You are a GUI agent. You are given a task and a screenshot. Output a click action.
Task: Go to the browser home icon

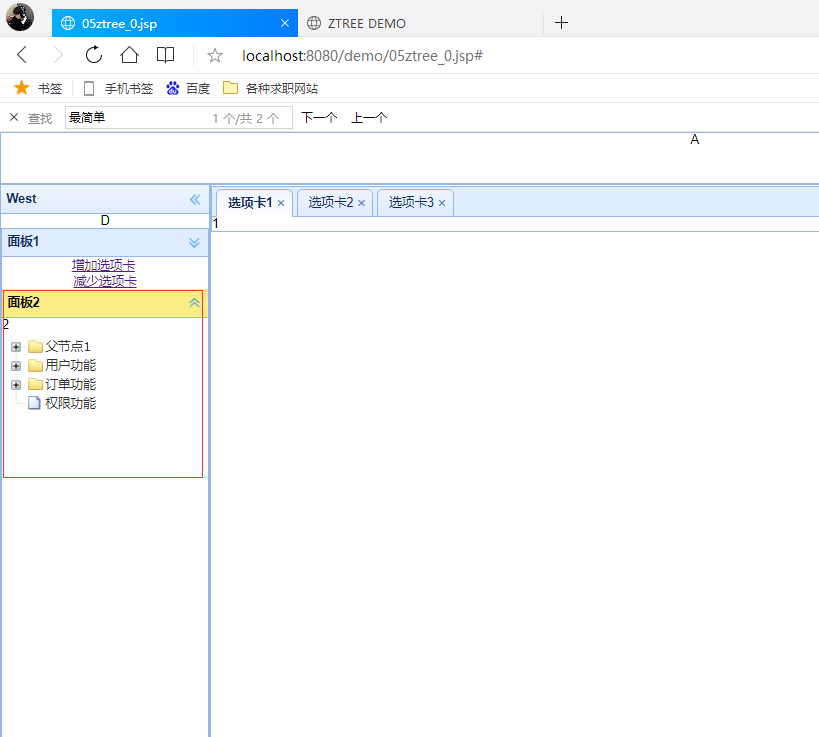coord(129,55)
